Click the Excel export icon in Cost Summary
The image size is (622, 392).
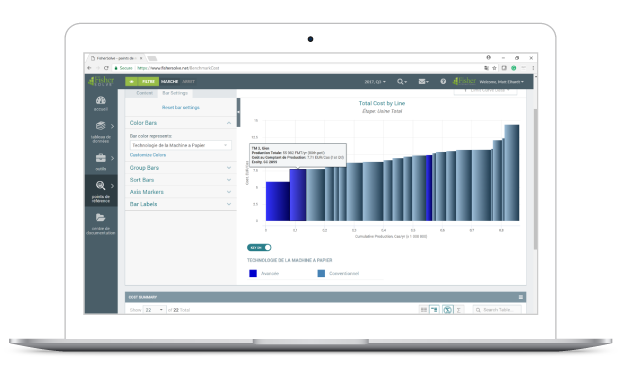[447, 310]
